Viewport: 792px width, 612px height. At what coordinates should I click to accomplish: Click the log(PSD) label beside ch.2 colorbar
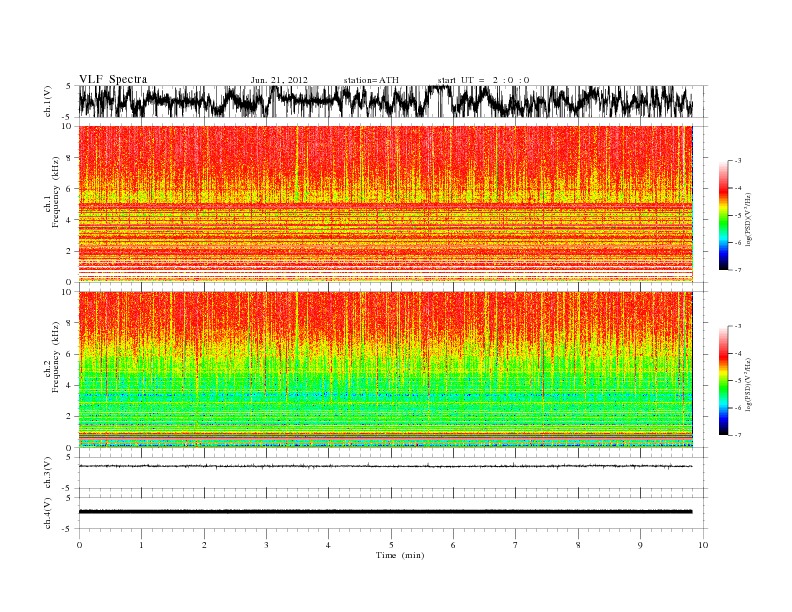point(748,384)
